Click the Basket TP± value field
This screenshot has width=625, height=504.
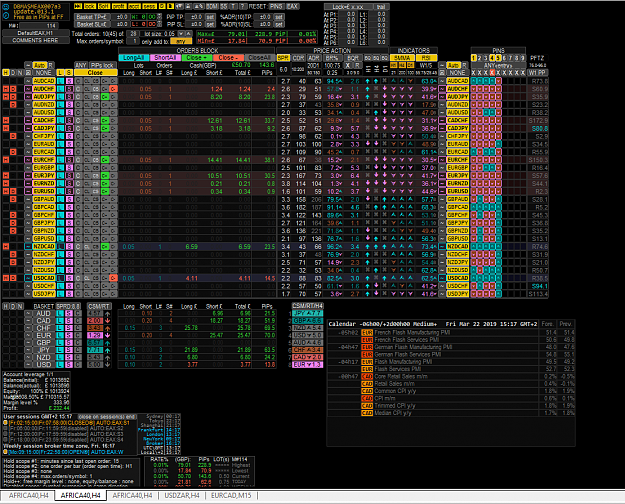click(119, 17)
